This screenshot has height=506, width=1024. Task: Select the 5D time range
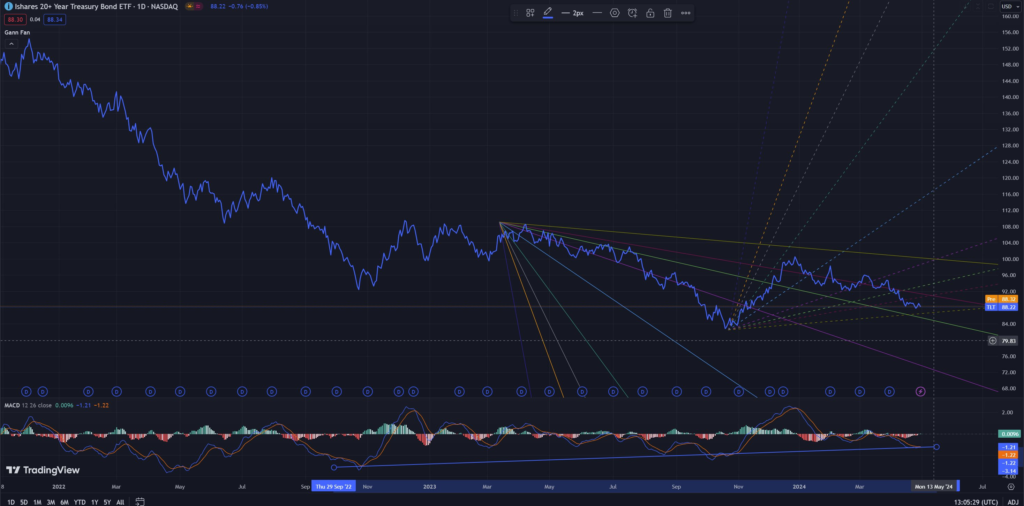point(24,502)
